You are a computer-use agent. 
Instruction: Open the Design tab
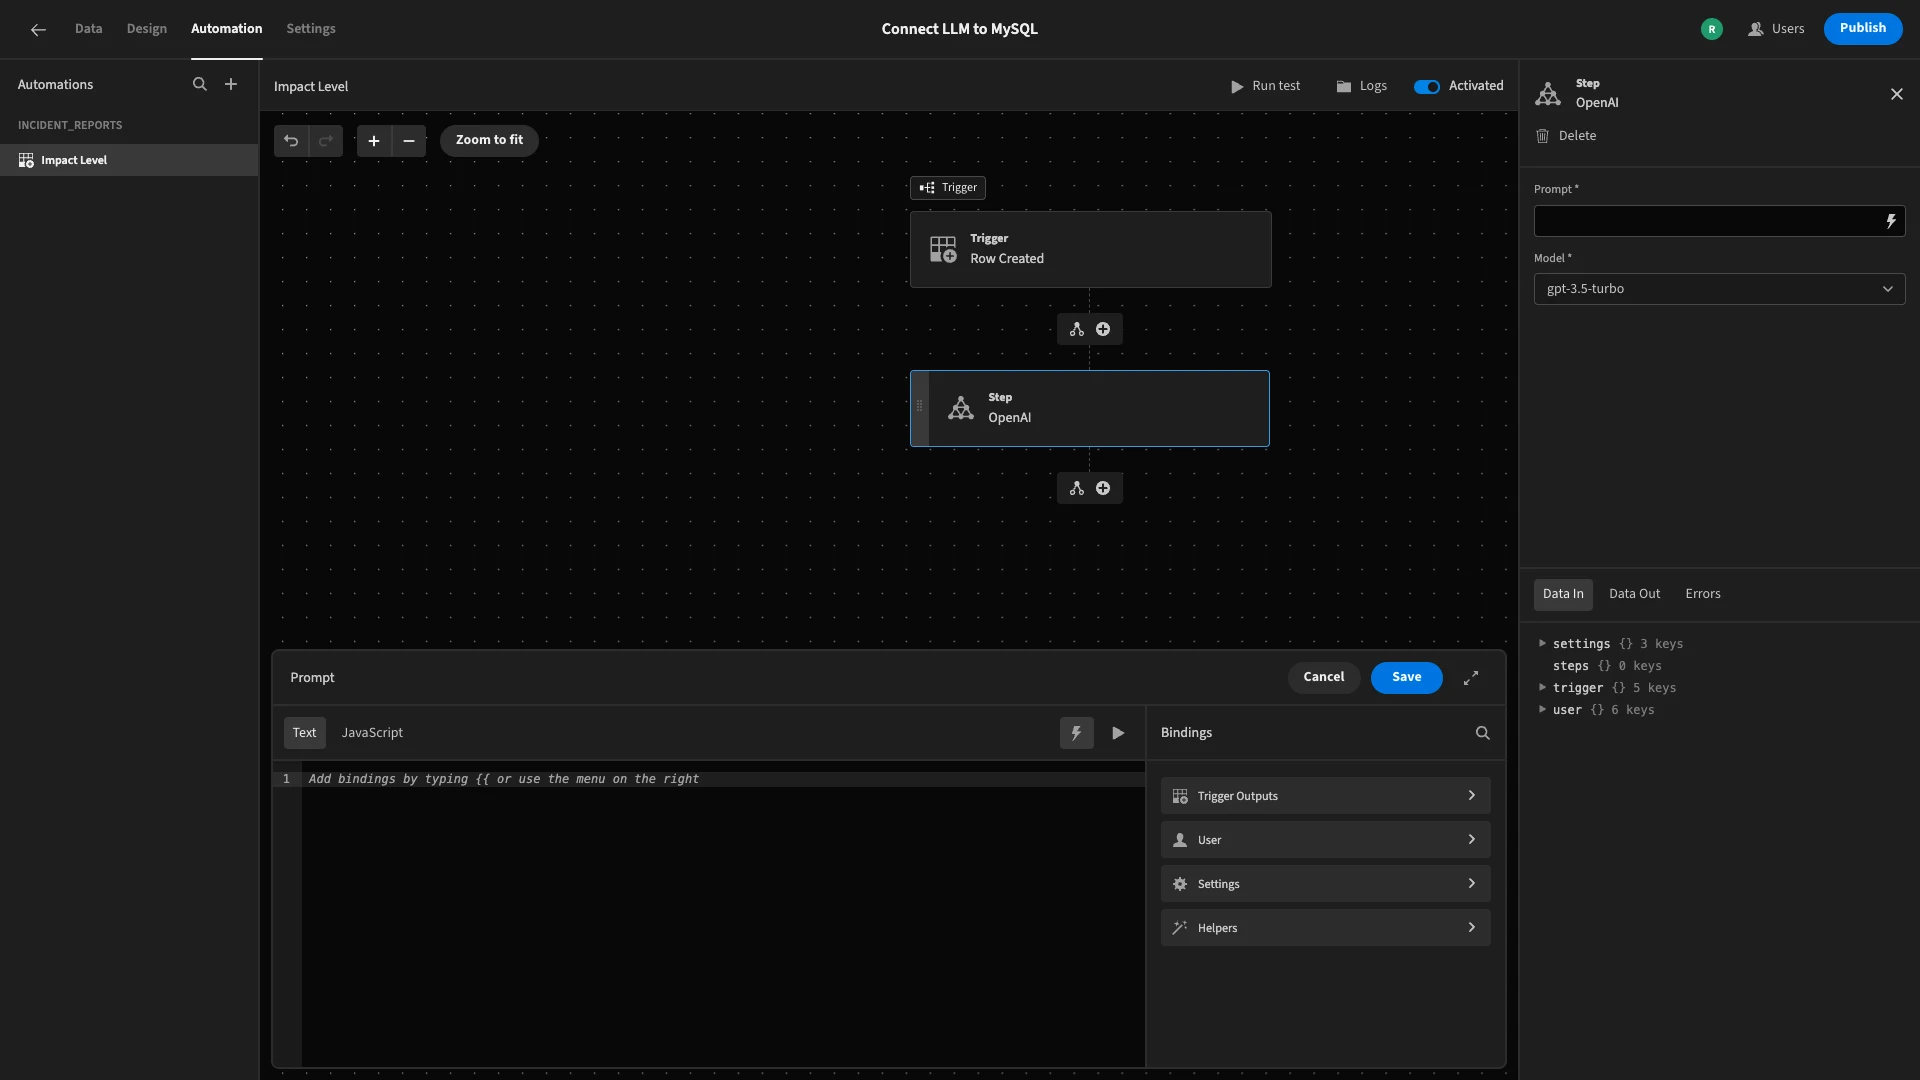[147, 29]
